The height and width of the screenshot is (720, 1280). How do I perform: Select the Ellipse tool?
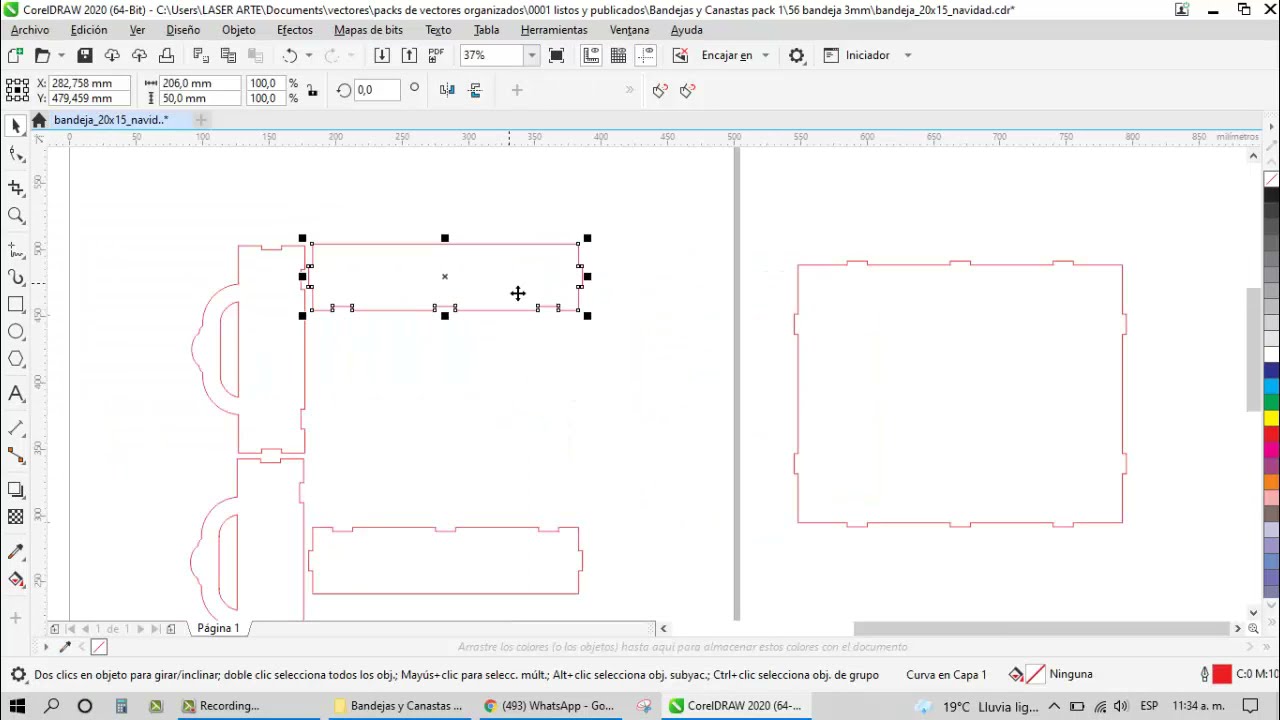(16, 331)
